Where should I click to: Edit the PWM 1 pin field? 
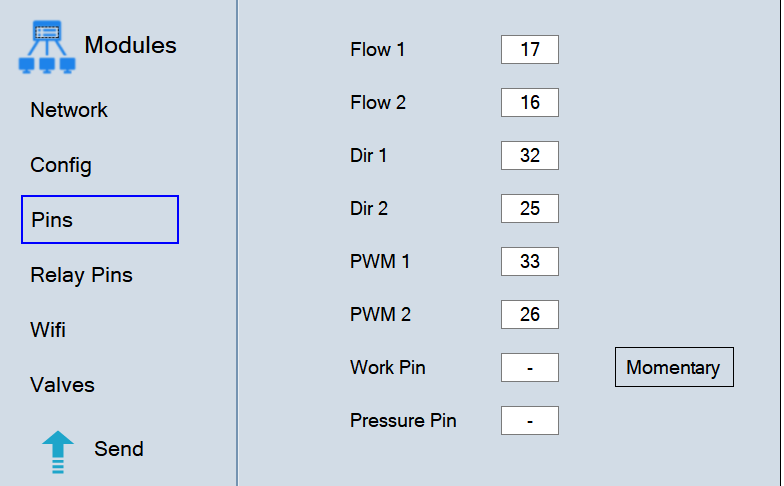coord(530,262)
